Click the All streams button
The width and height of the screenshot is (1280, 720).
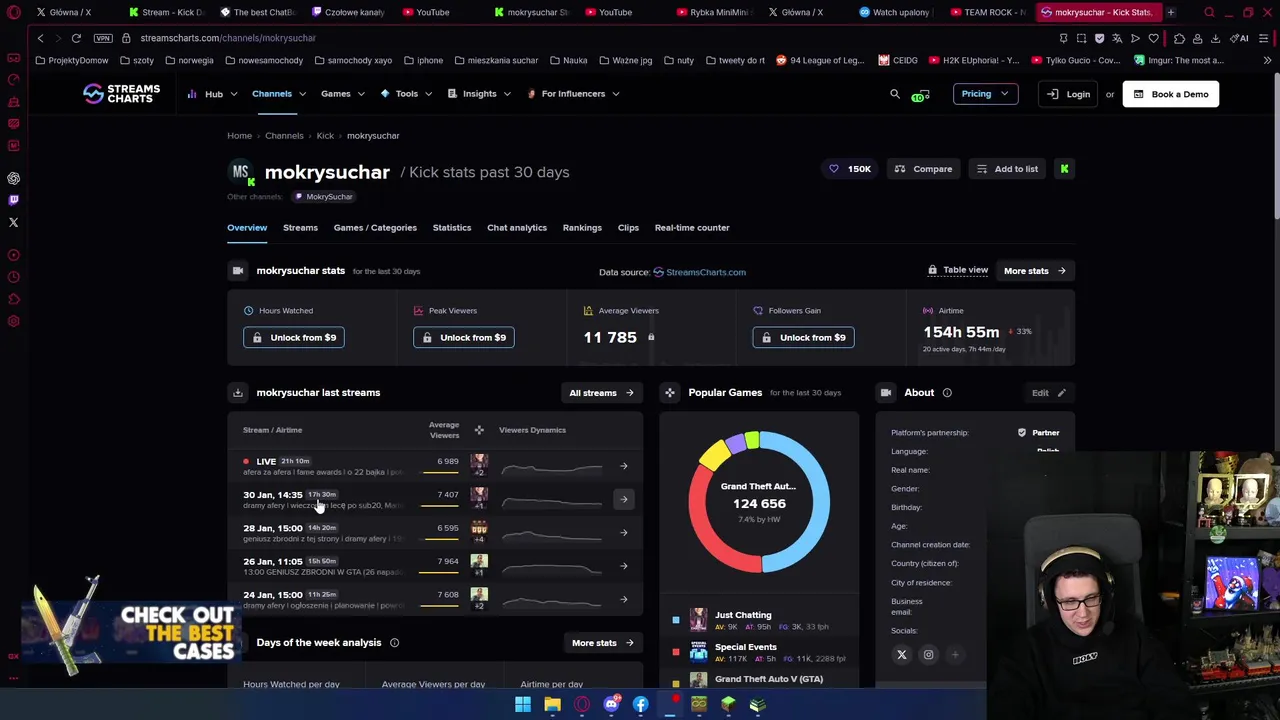pyautogui.click(x=601, y=393)
